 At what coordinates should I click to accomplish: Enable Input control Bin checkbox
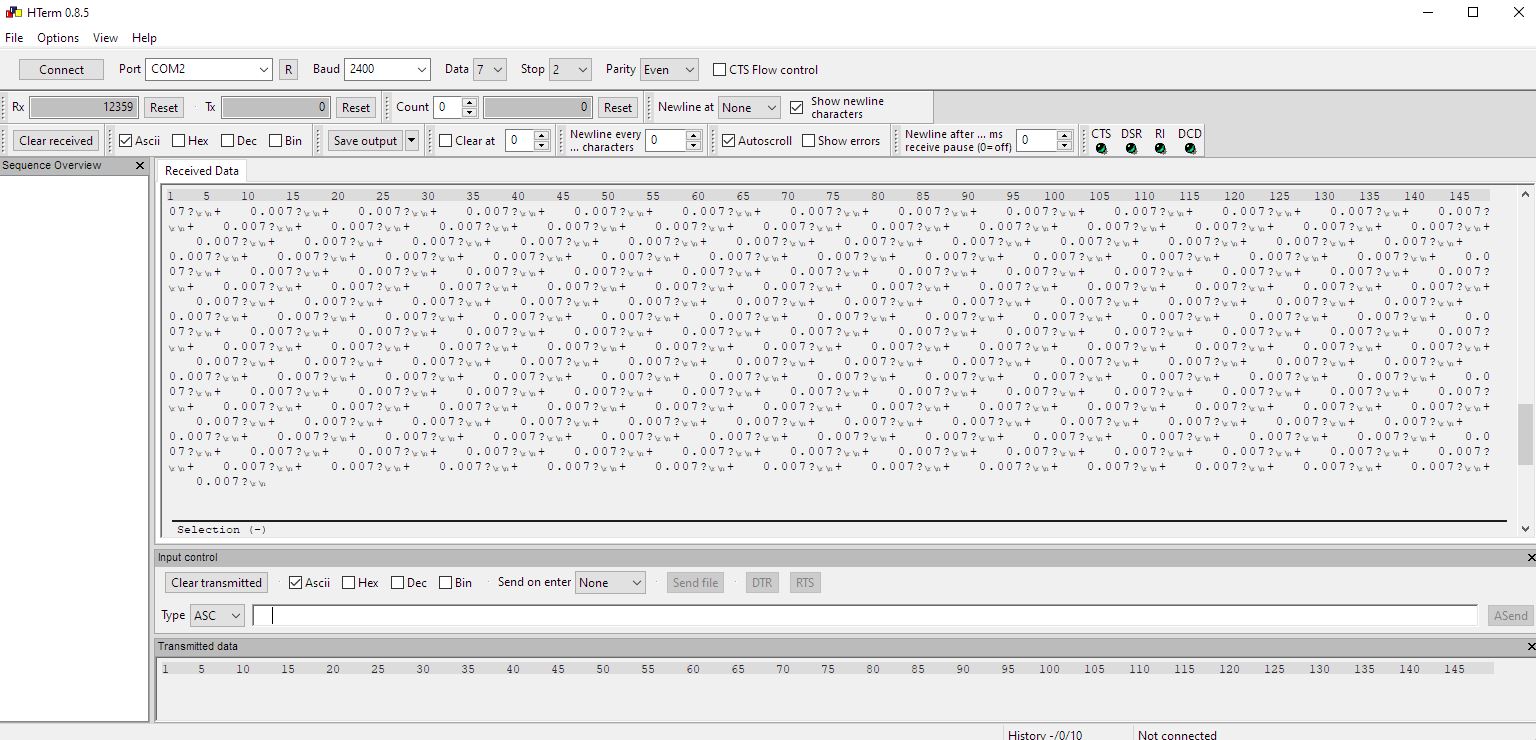click(x=445, y=583)
